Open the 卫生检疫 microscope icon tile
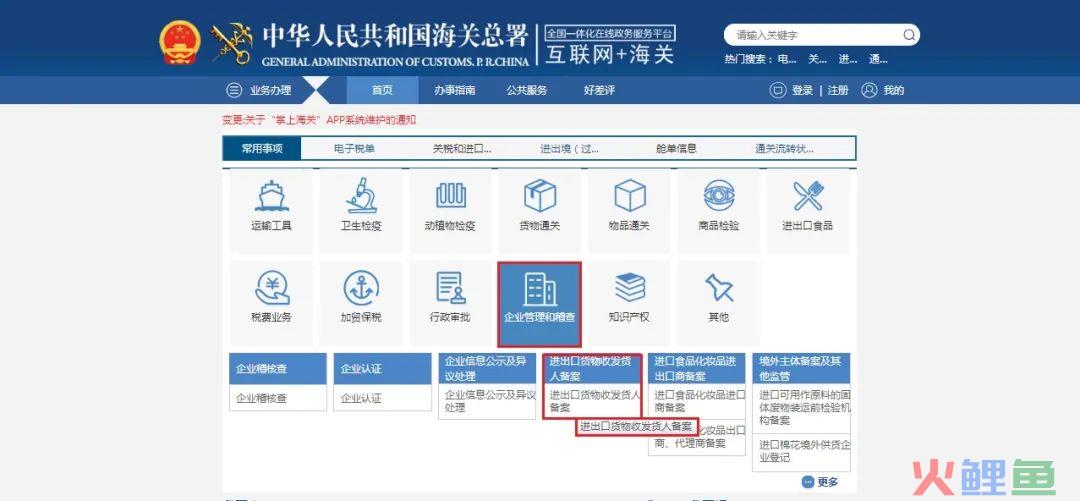 [361, 212]
